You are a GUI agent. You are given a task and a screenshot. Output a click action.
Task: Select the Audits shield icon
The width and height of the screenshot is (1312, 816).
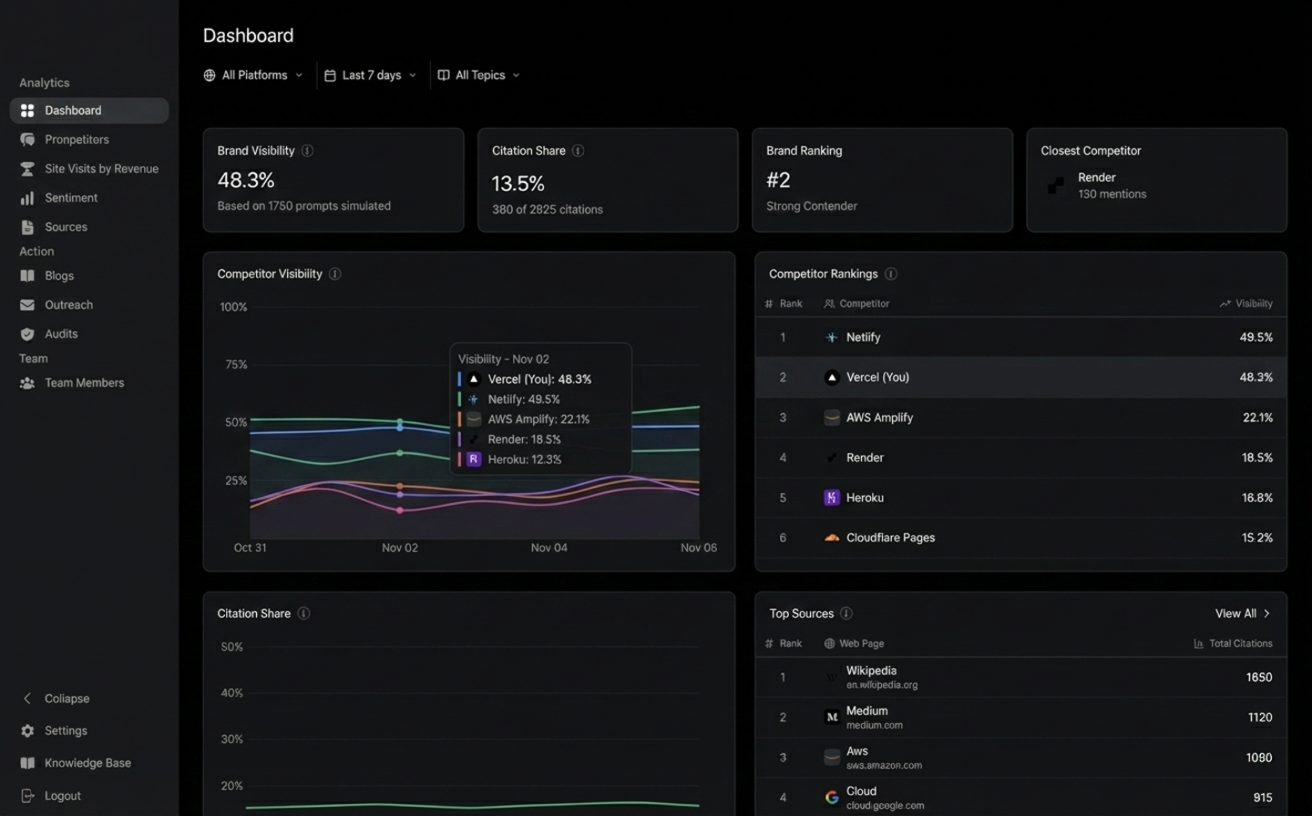[x=27, y=333]
